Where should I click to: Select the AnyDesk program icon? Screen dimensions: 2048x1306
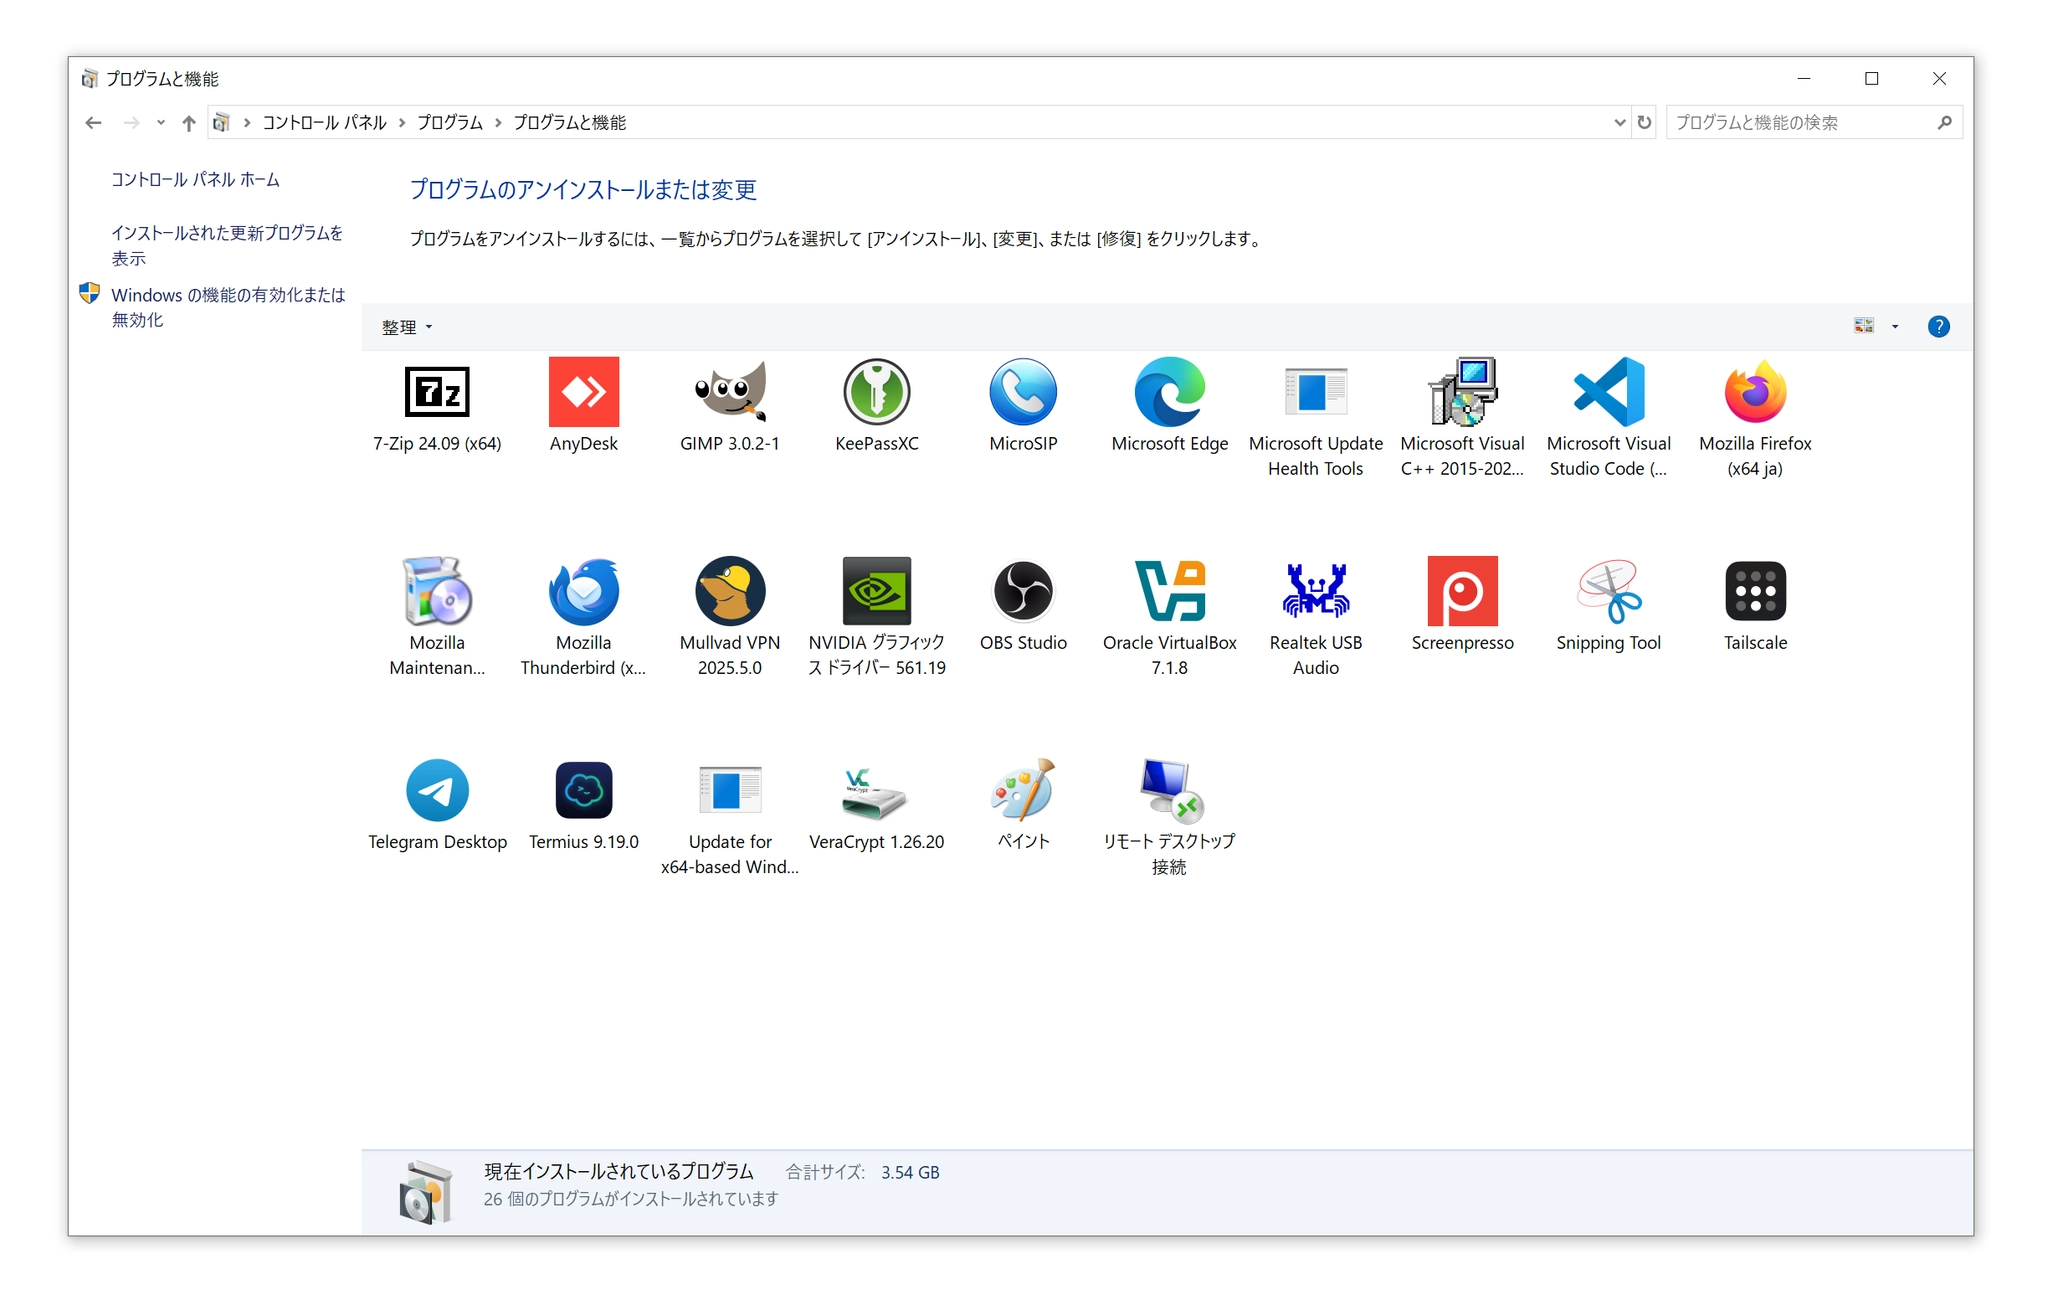584,392
